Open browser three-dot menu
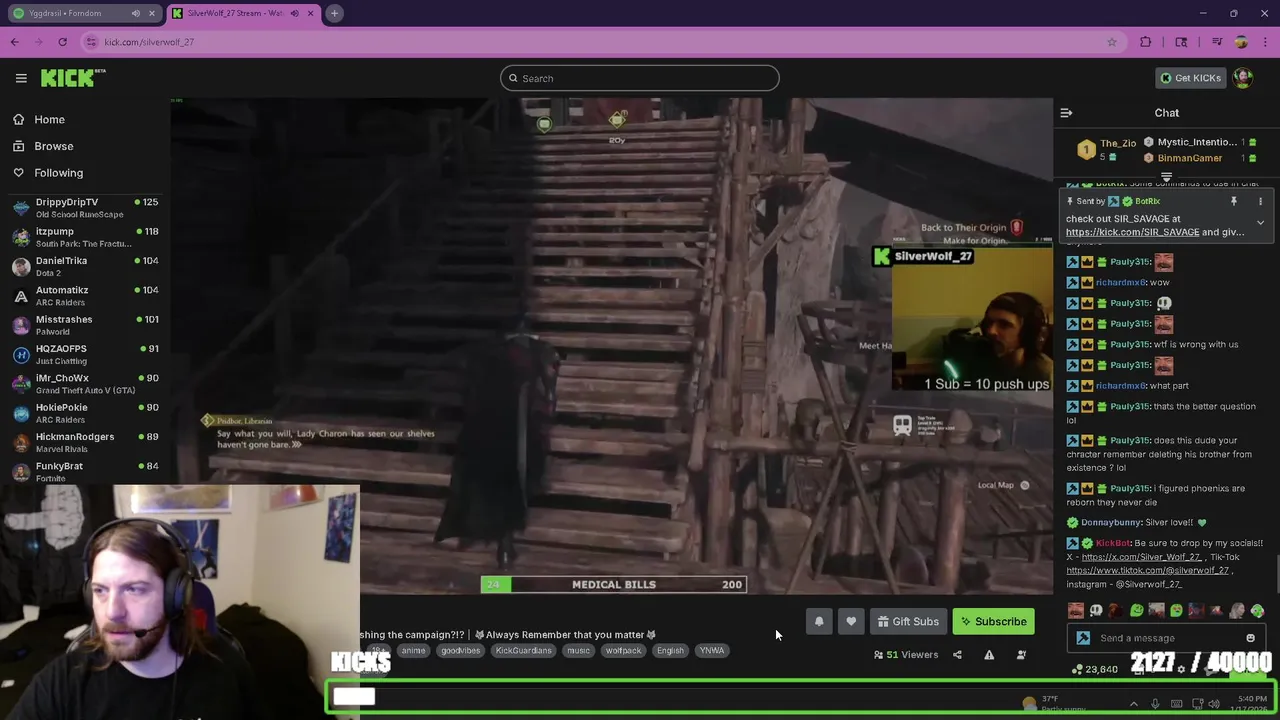 click(x=1264, y=42)
